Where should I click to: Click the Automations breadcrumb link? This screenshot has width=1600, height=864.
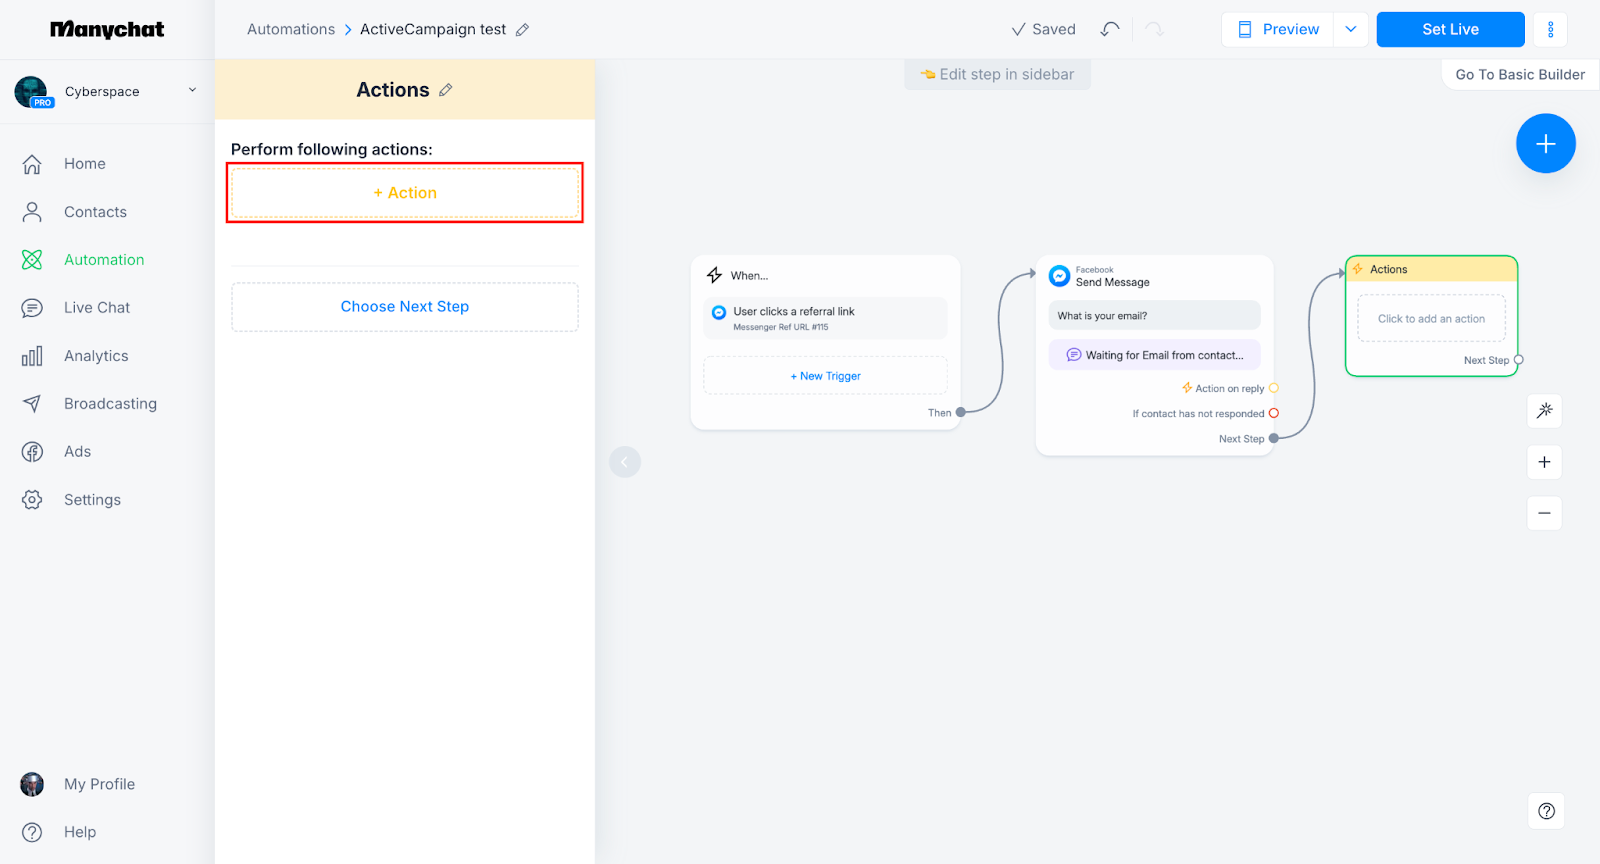click(291, 29)
